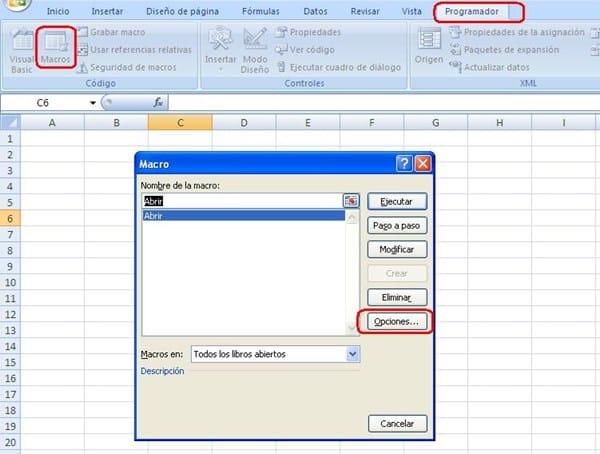Click the Macros ribbon button
This screenshot has height=454, width=600.
coord(56,48)
